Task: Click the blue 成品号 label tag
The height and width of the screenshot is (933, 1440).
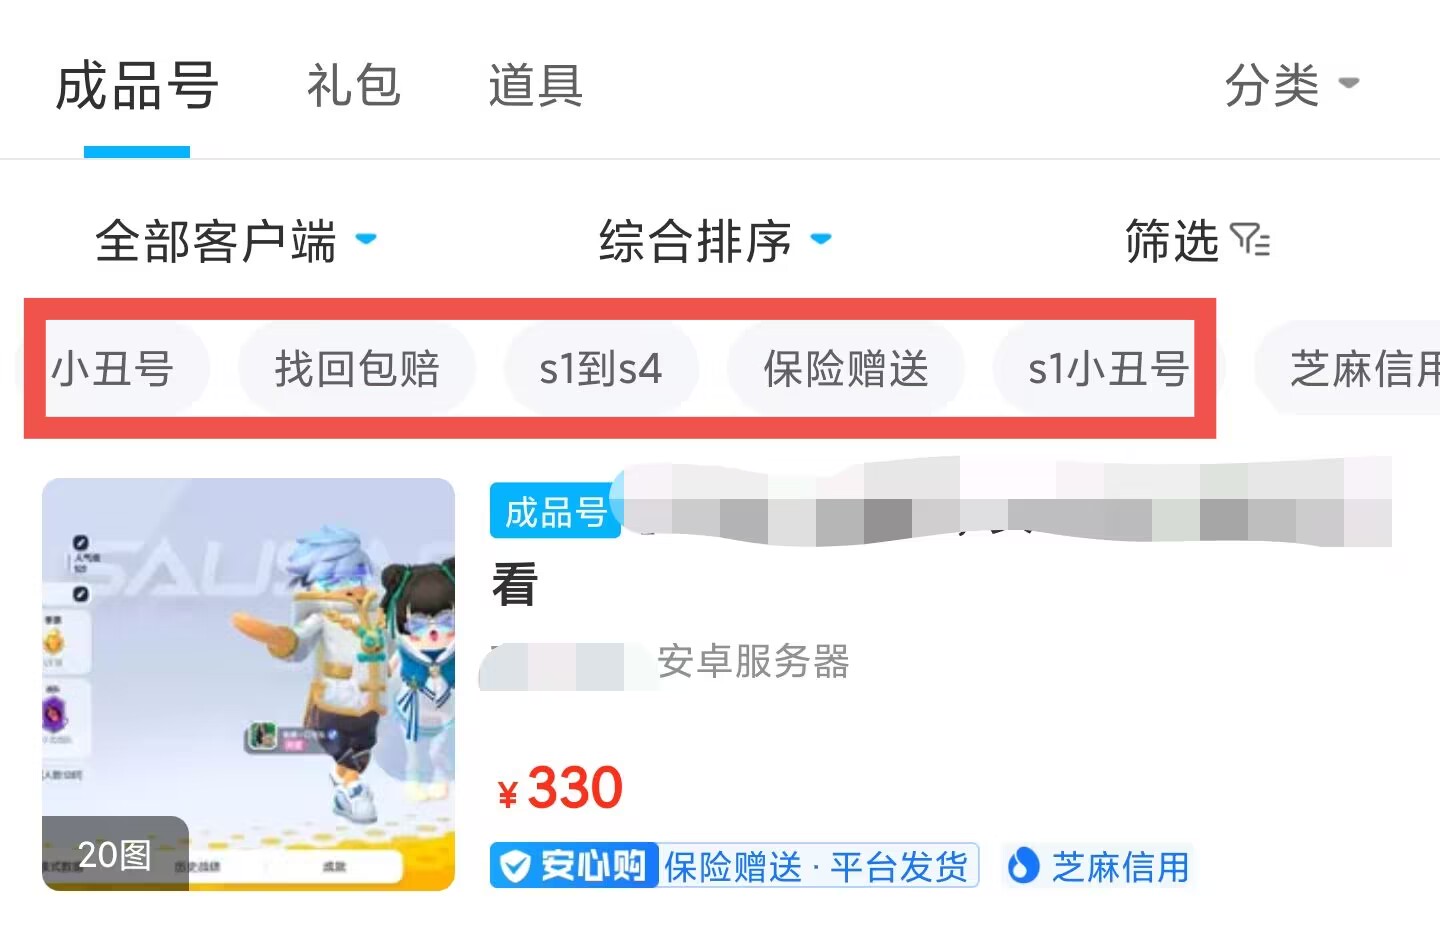Action: (555, 512)
